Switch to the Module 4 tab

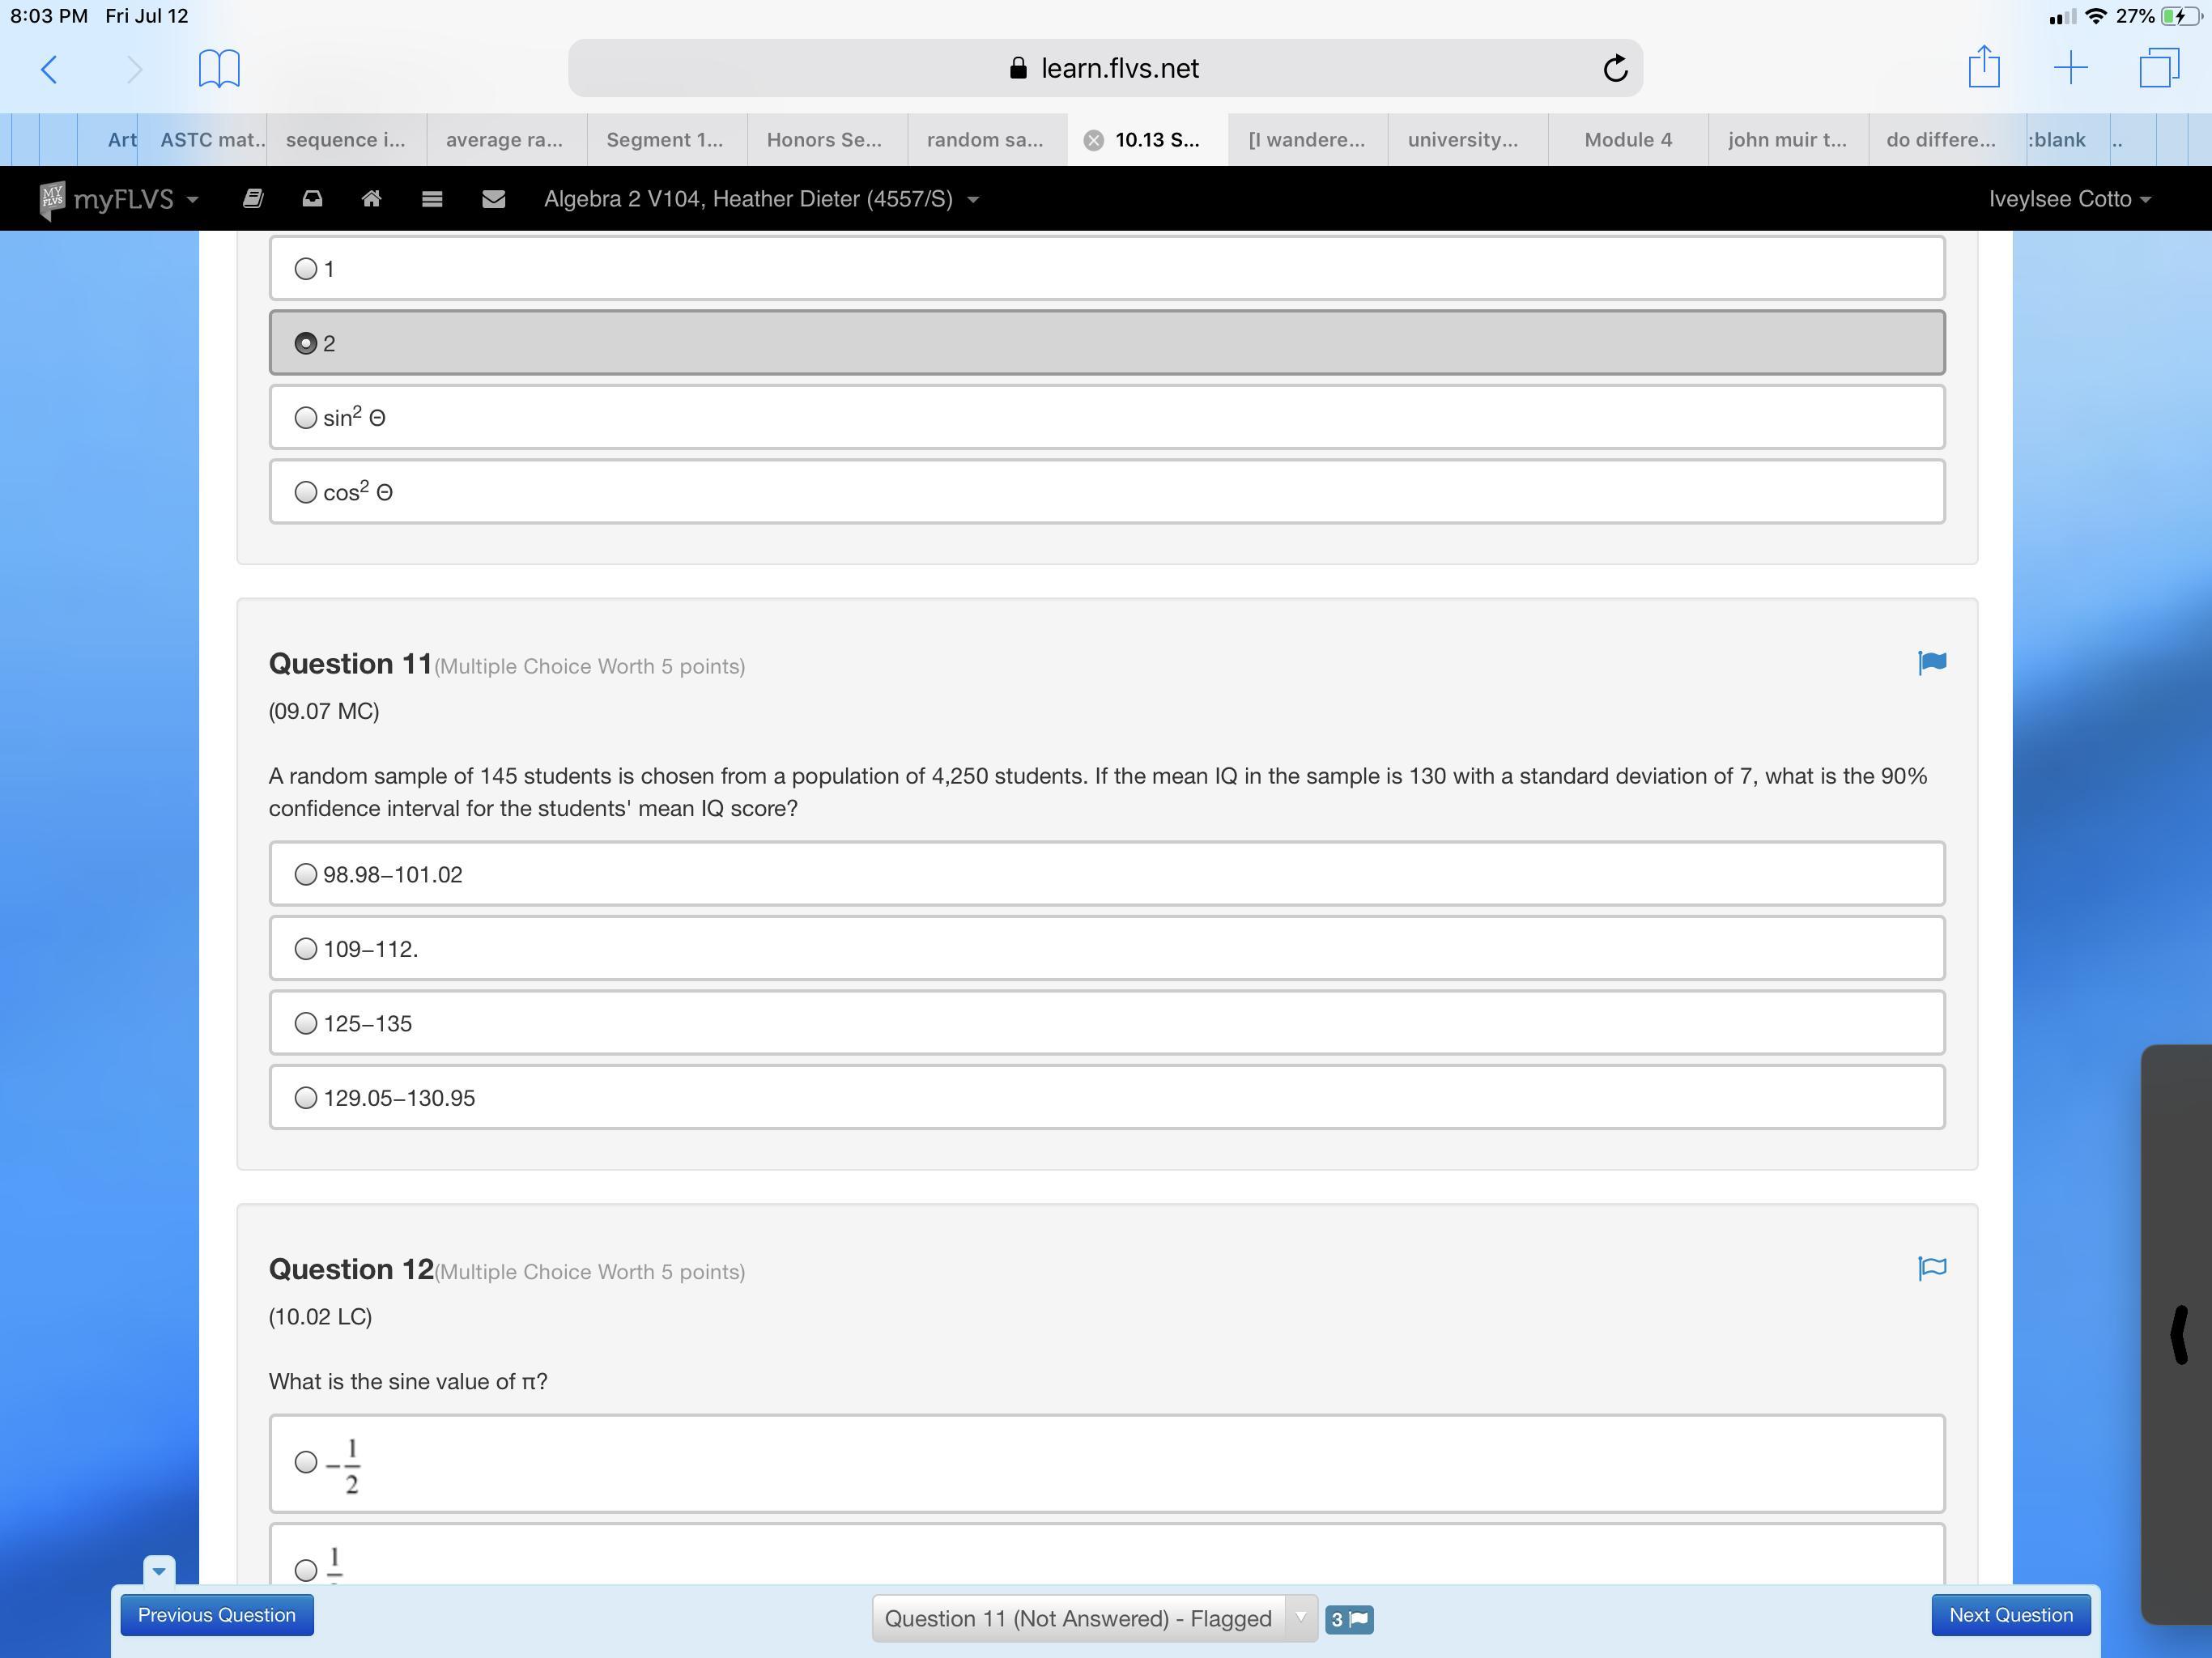click(1627, 140)
